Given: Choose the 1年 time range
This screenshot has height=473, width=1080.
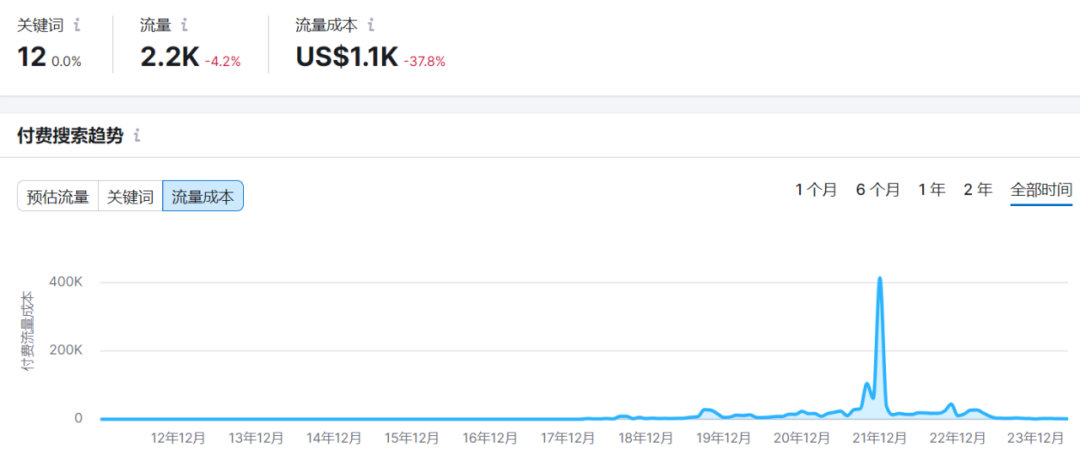Looking at the screenshot, I should 931,190.
